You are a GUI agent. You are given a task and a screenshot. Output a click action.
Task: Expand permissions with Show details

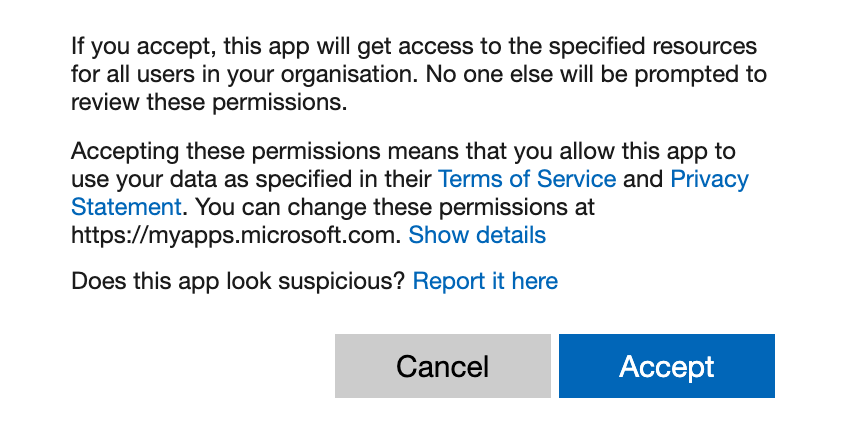coord(477,235)
